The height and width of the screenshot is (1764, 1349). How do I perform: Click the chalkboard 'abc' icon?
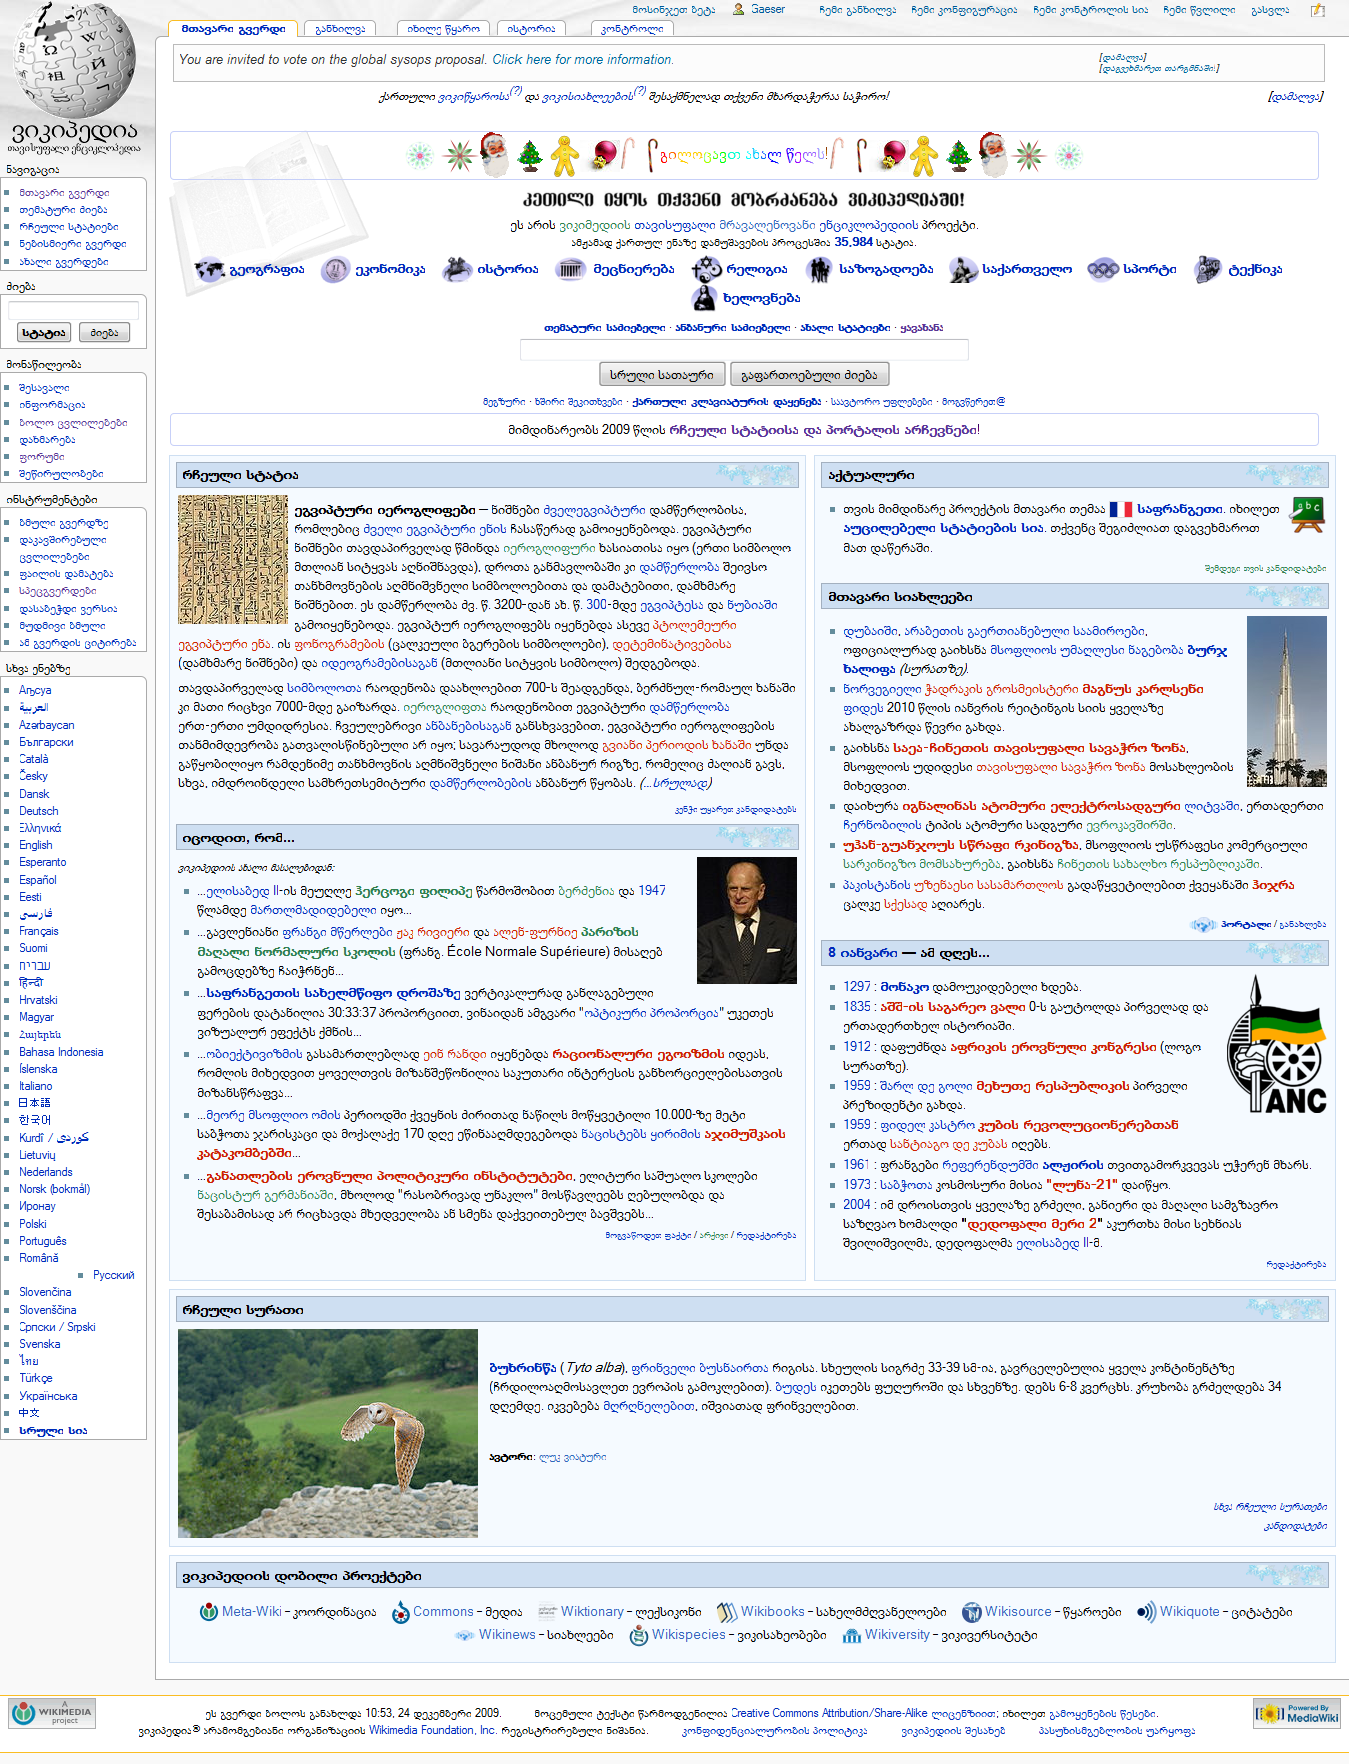pyautogui.click(x=1307, y=515)
